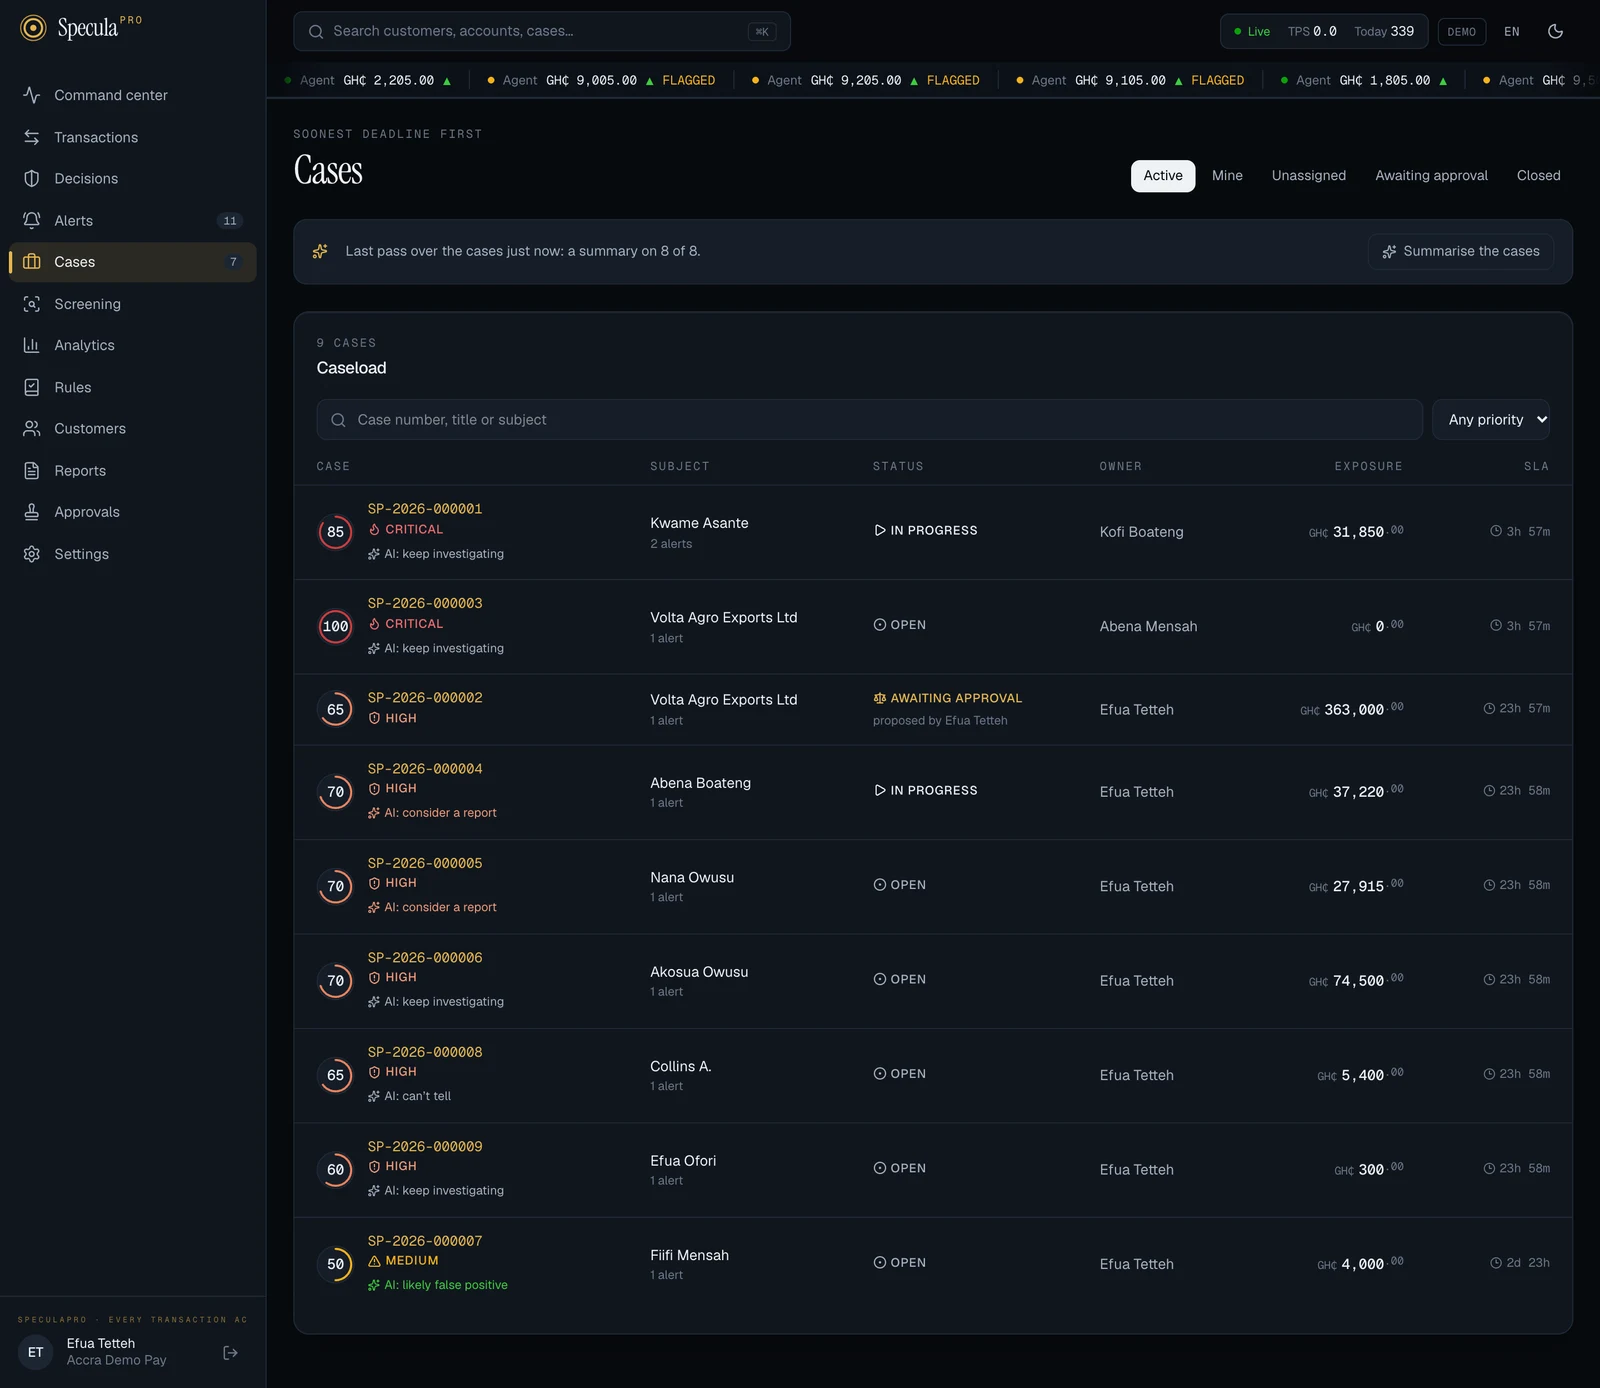The image size is (1600, 1388).
Task: Click risk score 50 ring for case 000007
Action: click(336, 1264)
